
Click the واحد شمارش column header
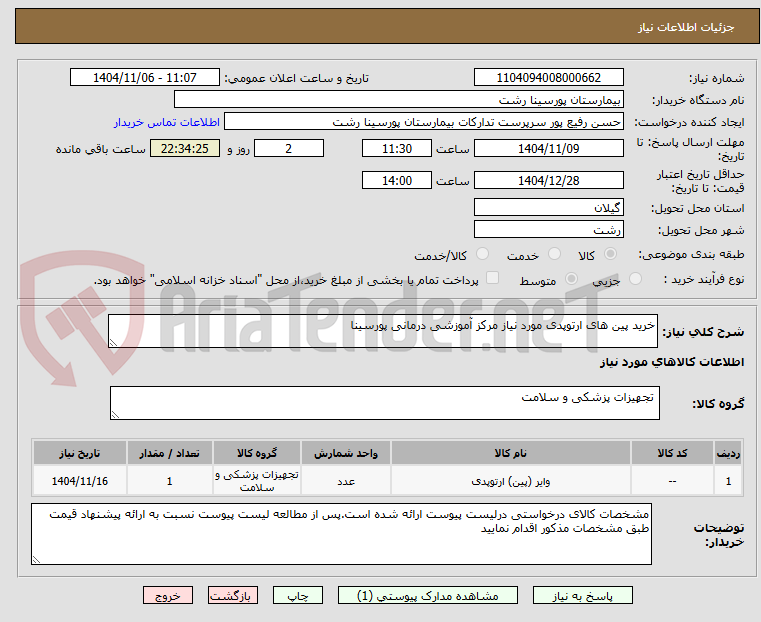tap(346, 453)
